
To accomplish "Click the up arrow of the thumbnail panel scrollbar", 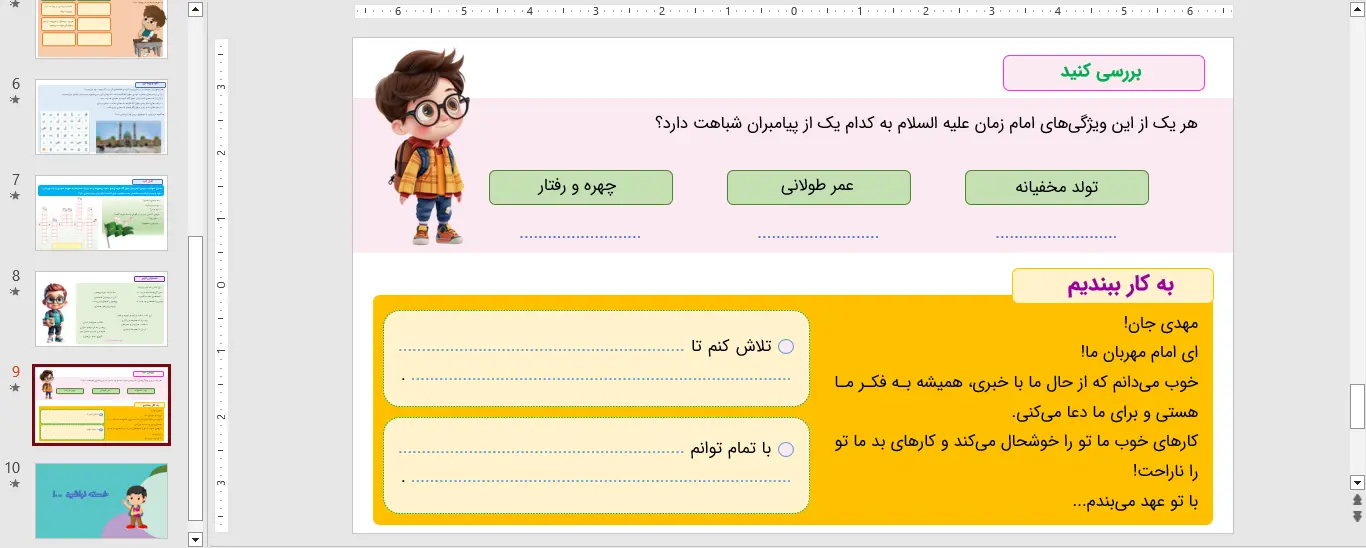I will click(196, 10).
